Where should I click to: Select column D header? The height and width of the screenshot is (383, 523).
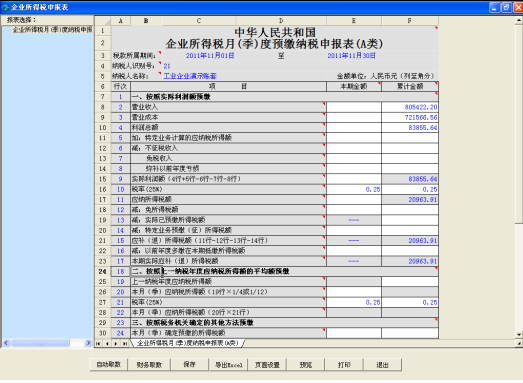pyautogui.click(x=281, y=21)
